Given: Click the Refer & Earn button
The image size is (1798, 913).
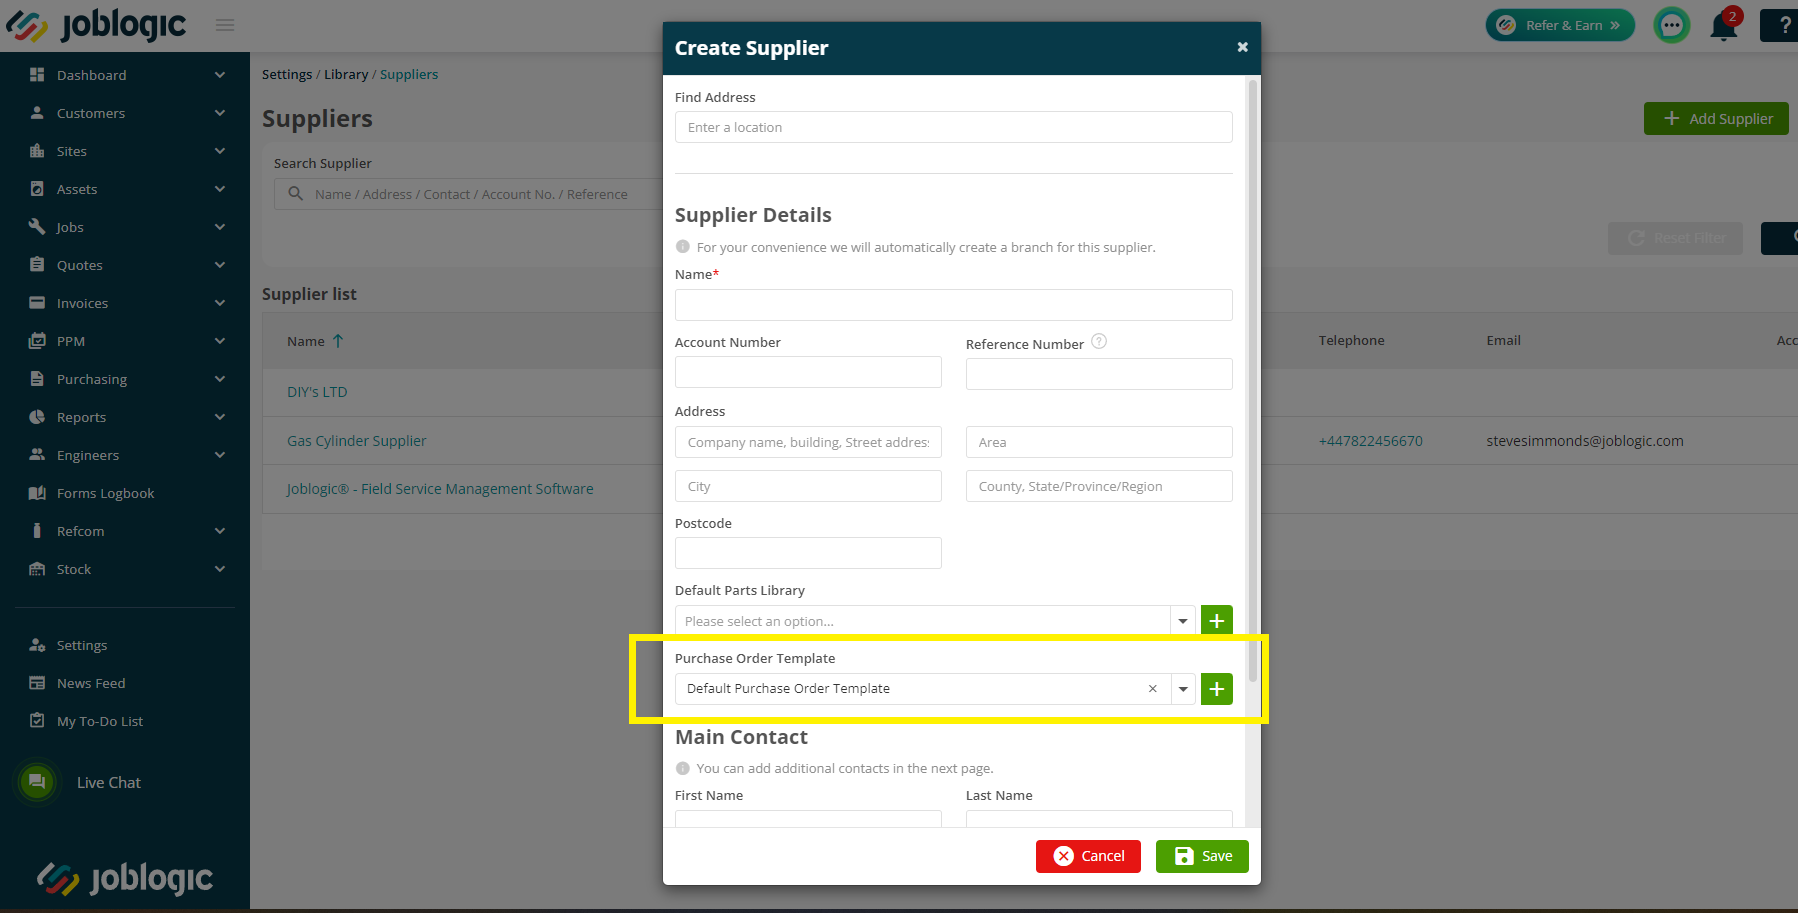Looking at the screenshot, I should [x=1560, y=25].
